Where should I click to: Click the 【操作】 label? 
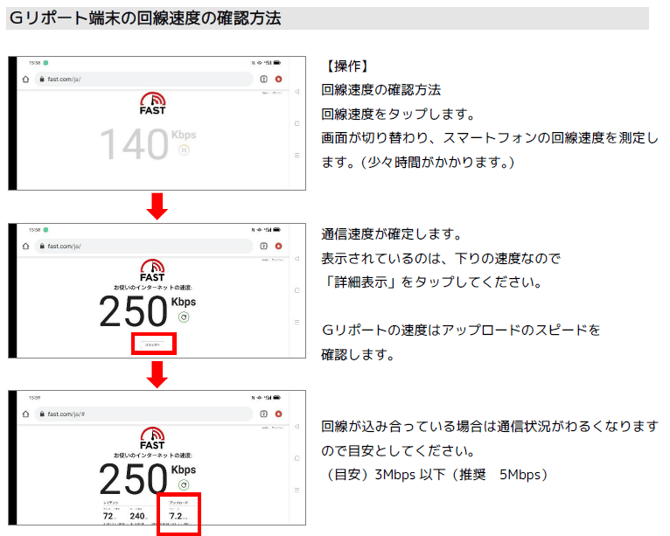coord(346,66)
